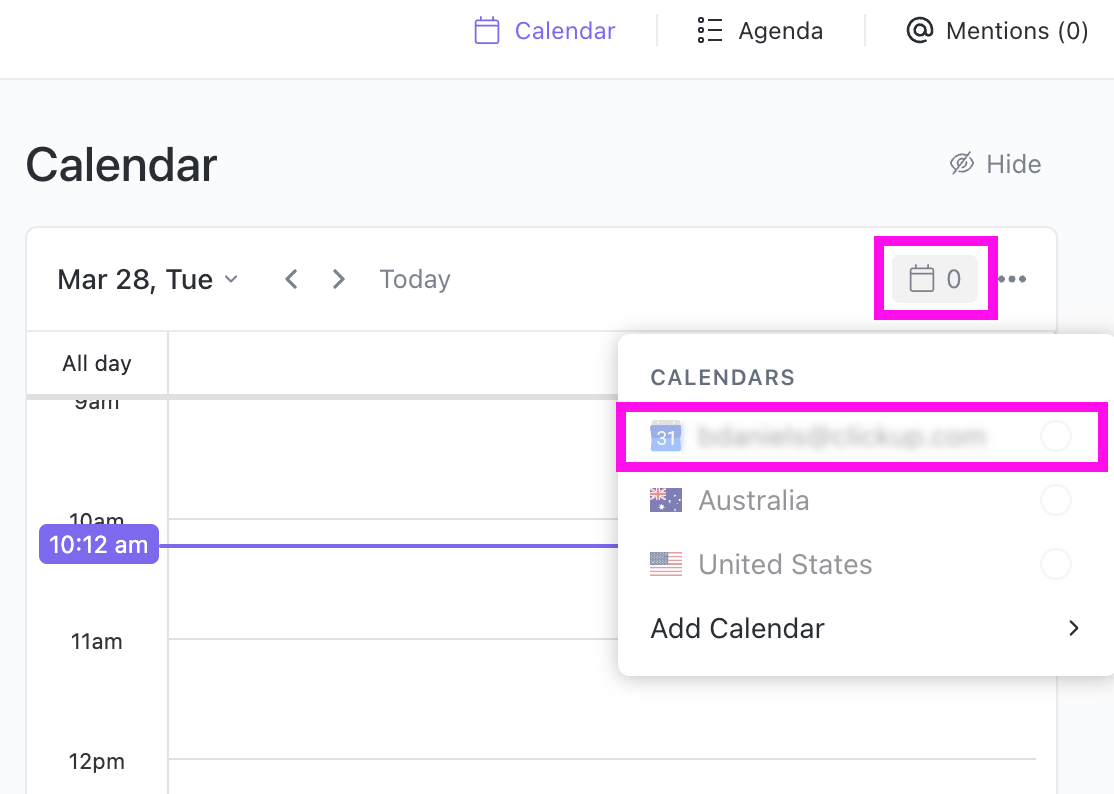This screenshot has height=794, width=1114.
Task: Open the calendar count button showing 0
Action: coord(935,279)
